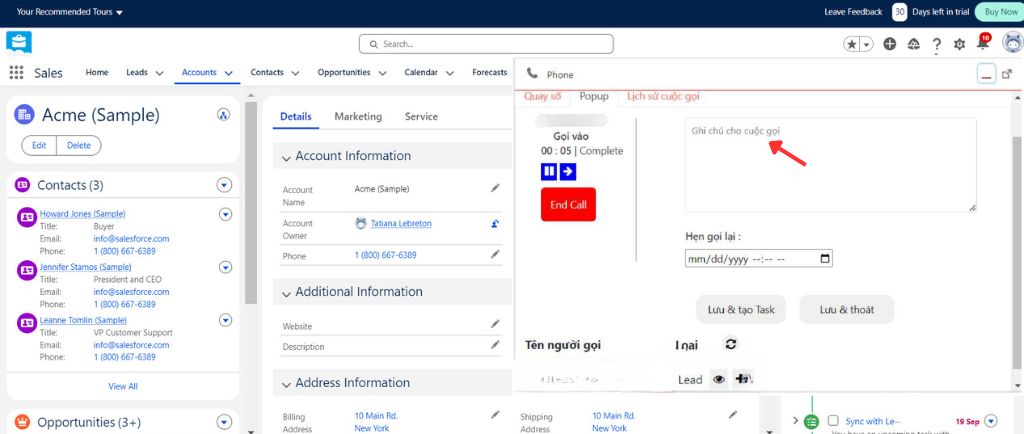Open the Help question mark icon
Screen dimensions: 1024x434
pos(936,44)
